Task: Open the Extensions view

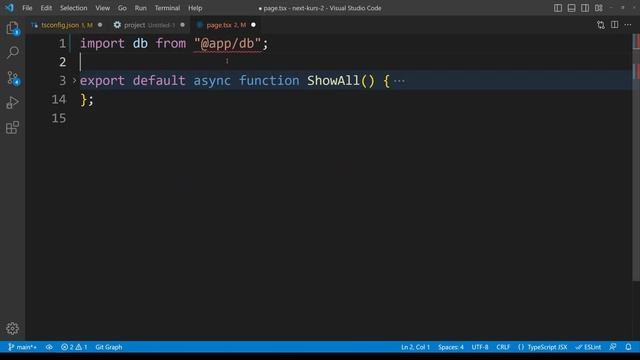Action: (x=13, y=127)
